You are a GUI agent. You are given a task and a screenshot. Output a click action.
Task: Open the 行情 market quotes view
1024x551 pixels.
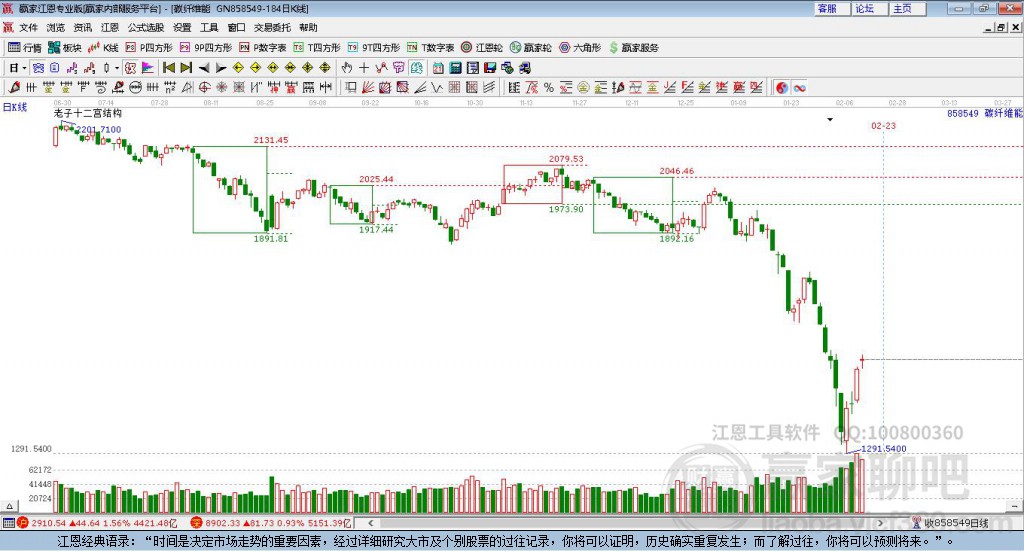coord(25,48)
